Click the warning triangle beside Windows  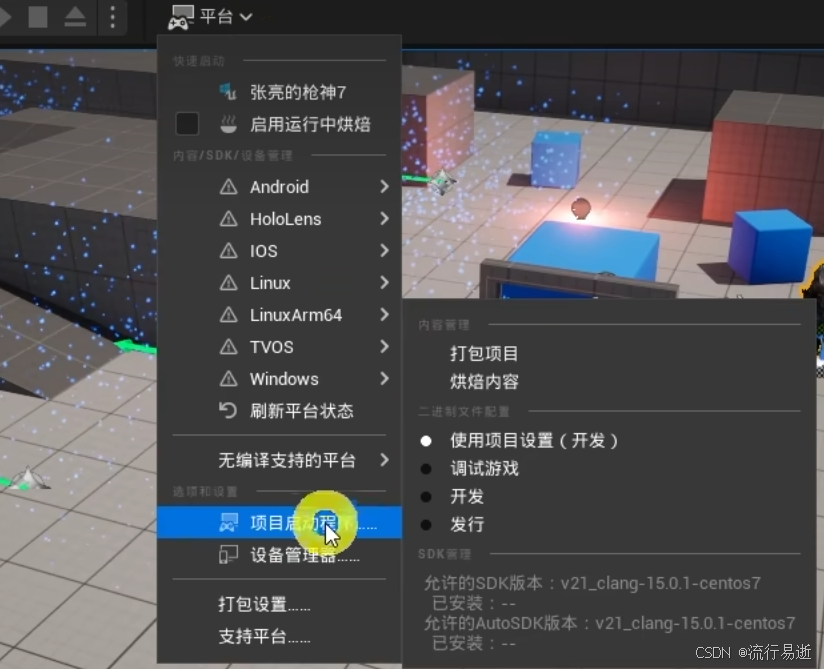coord(229,379)
